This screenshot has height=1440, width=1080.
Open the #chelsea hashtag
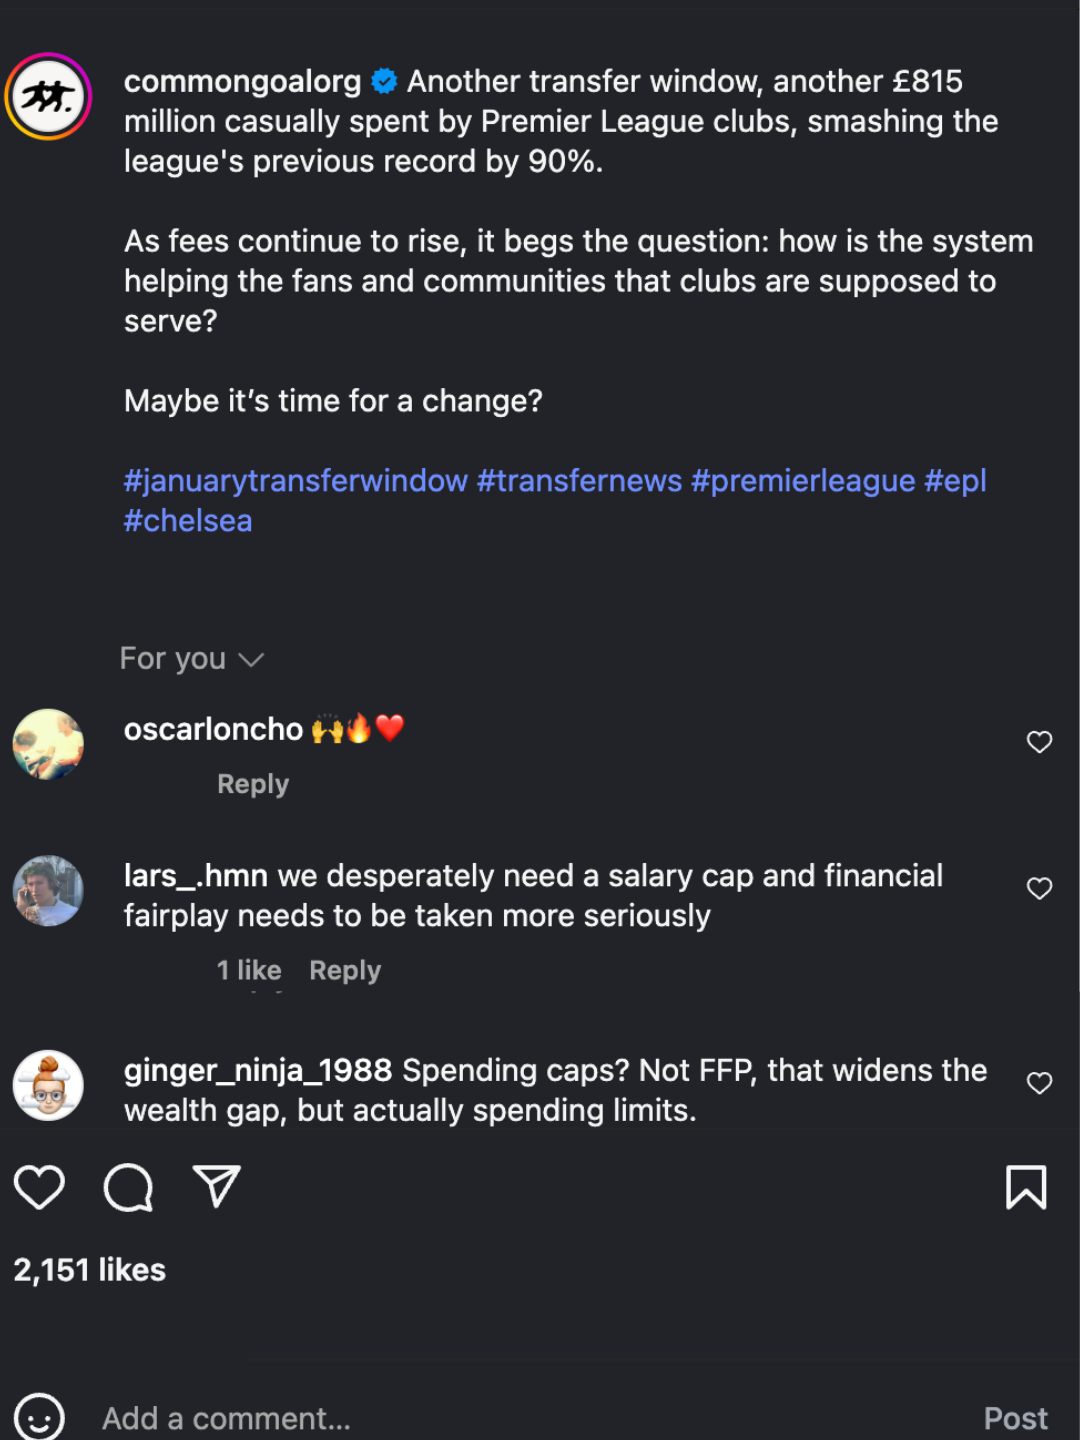[188, 521]
